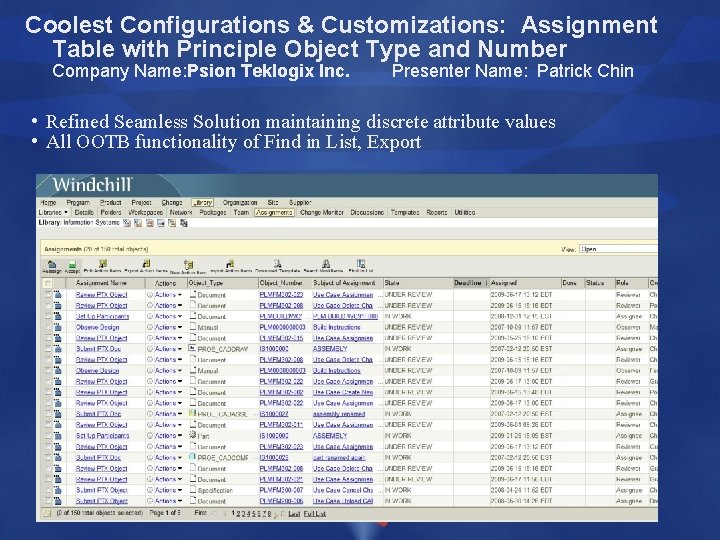
Task: Open the Actions menu for the PLMFM200-006 row
Action: click(168, 501)
